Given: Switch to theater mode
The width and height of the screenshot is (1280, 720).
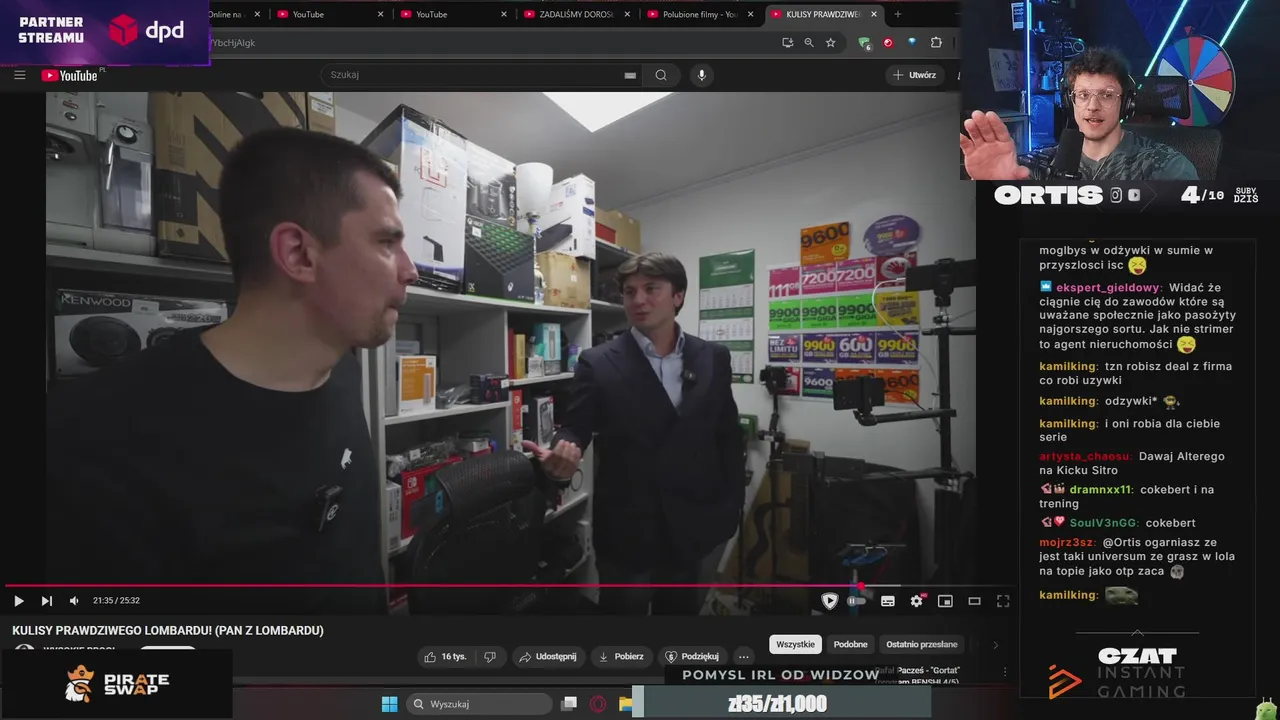Looking at the screenshot, I should (x=974, y=601).
